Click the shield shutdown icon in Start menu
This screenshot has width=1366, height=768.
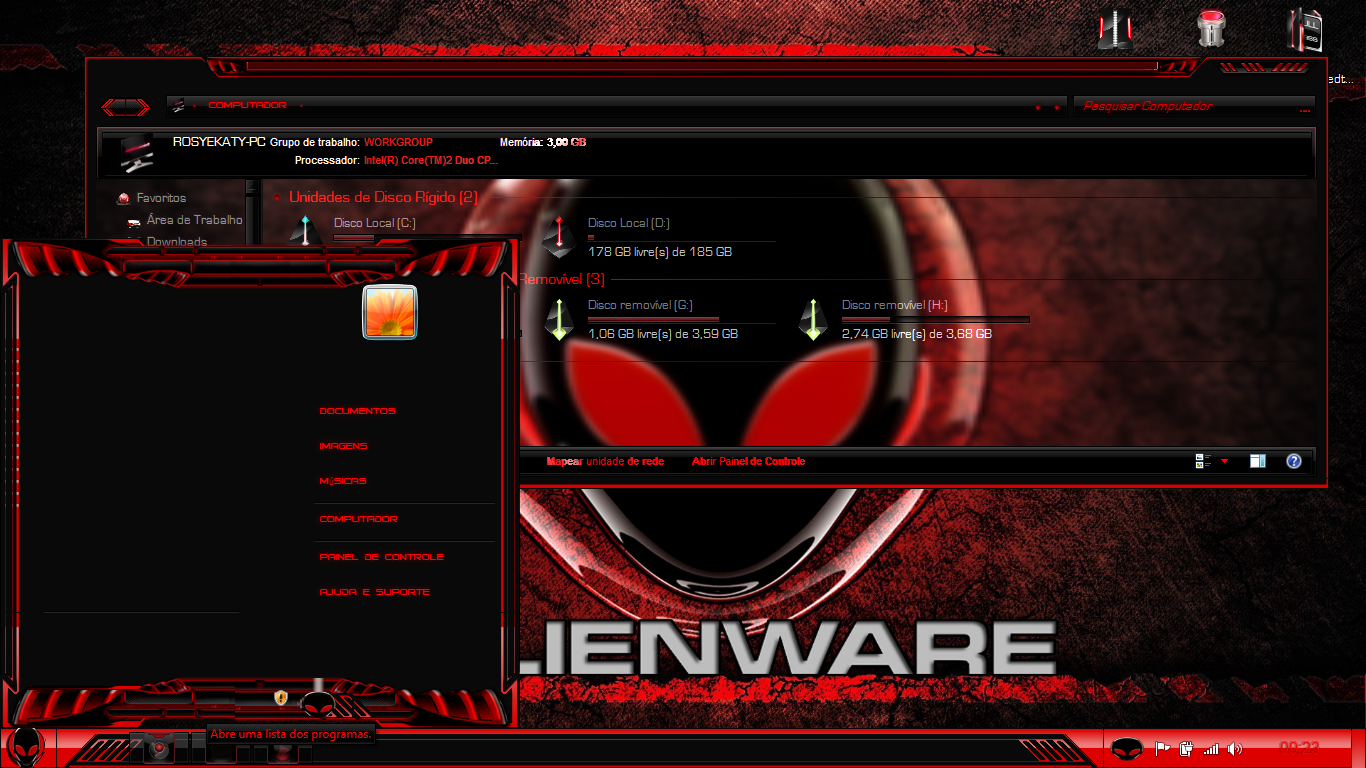[281, 697]
